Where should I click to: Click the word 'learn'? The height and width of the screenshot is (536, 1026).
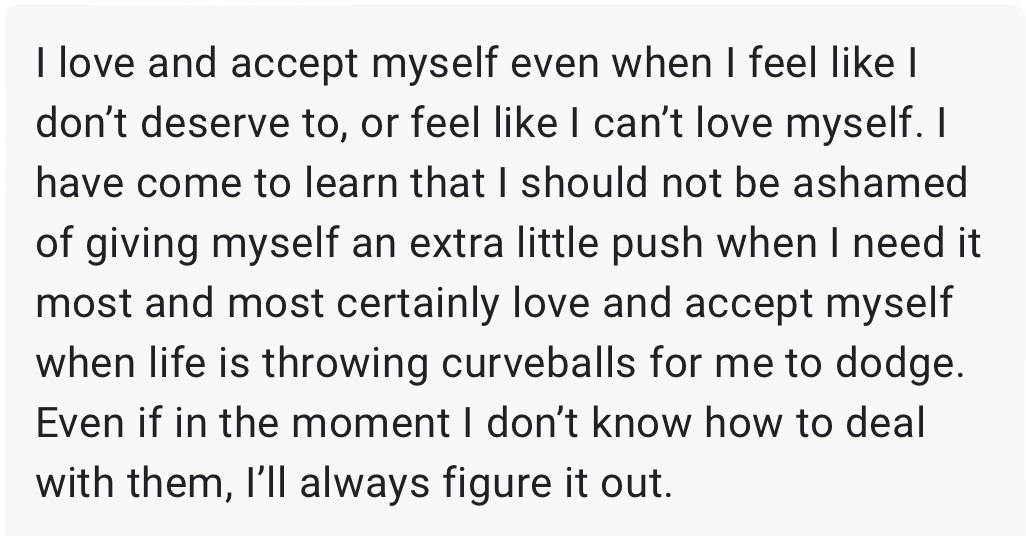tap(352, 183)
